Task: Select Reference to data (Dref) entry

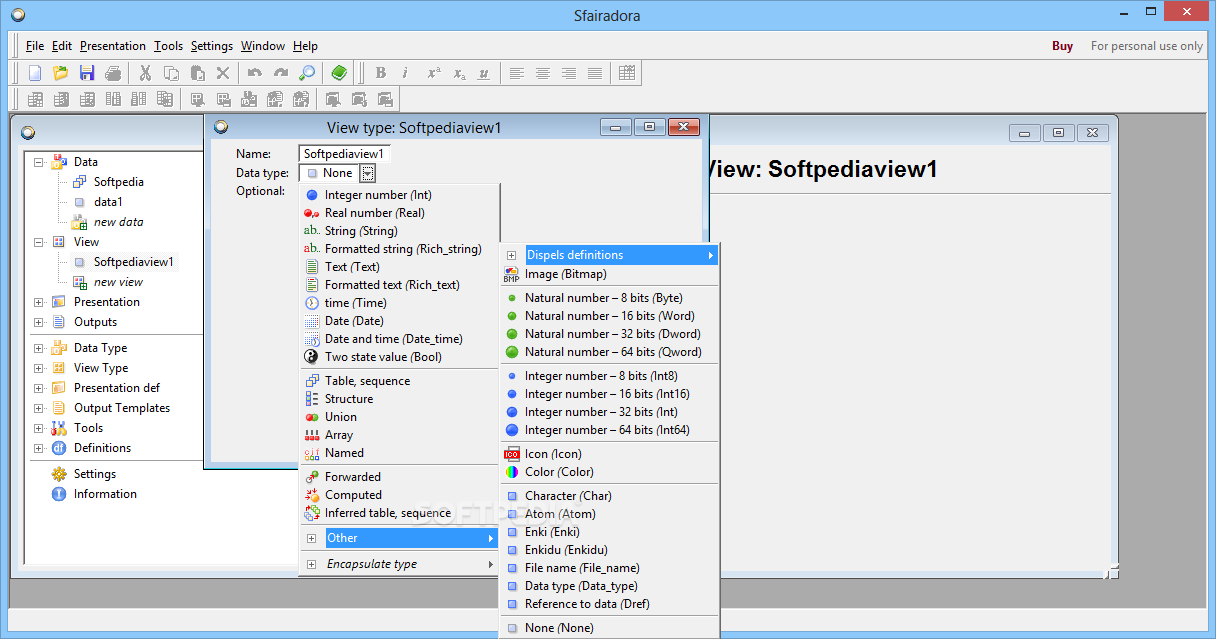Action: (610, 604)
